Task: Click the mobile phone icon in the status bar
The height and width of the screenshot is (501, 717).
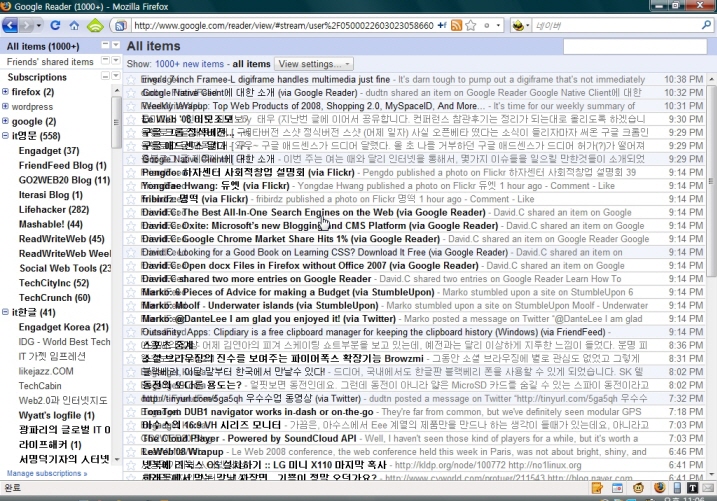Action: [678, 488]
